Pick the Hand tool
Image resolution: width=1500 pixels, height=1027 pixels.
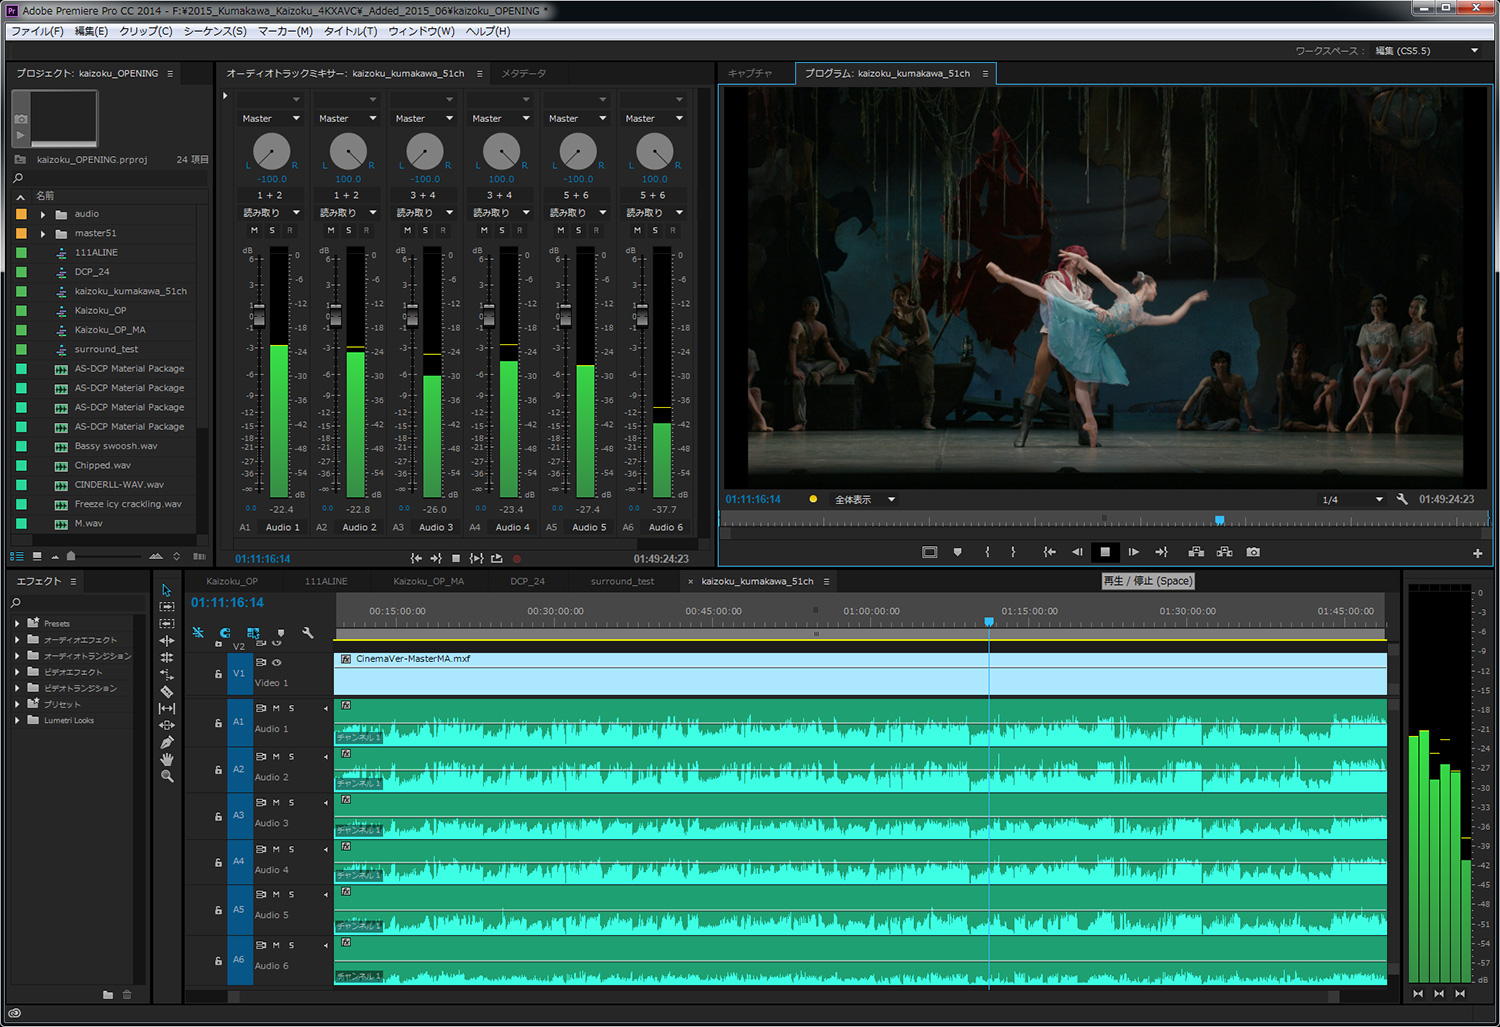pos(167,760)
